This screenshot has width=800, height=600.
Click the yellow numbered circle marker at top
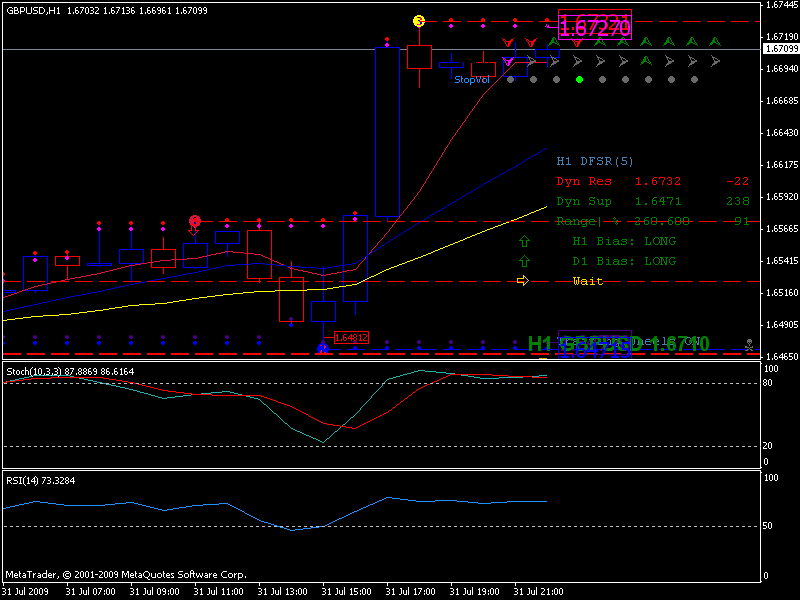coord(419,21)
